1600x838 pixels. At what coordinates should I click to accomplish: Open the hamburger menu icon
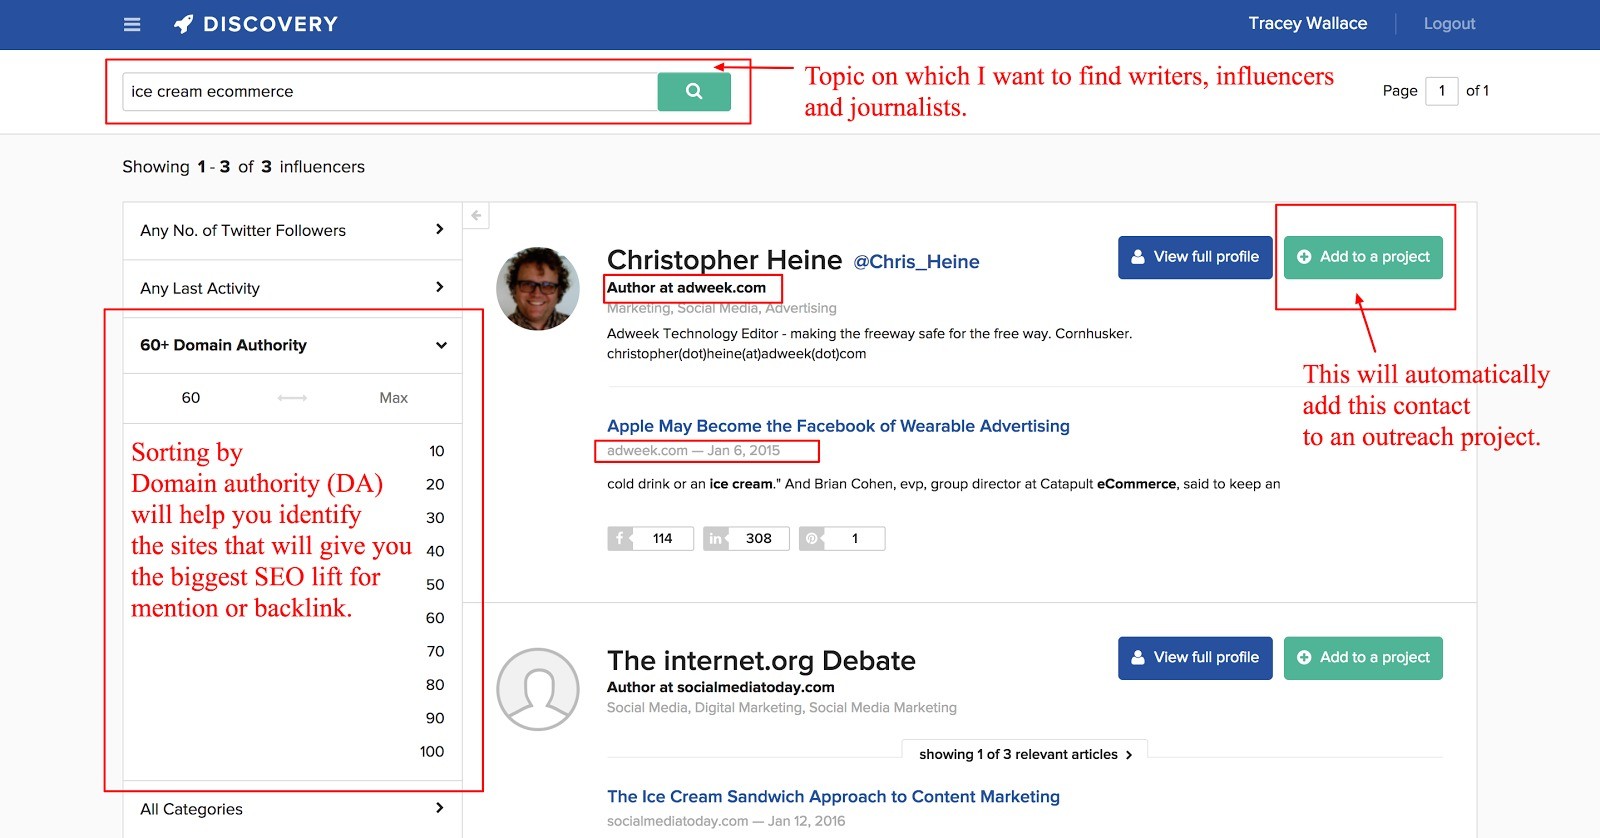[x=132, y=24]
